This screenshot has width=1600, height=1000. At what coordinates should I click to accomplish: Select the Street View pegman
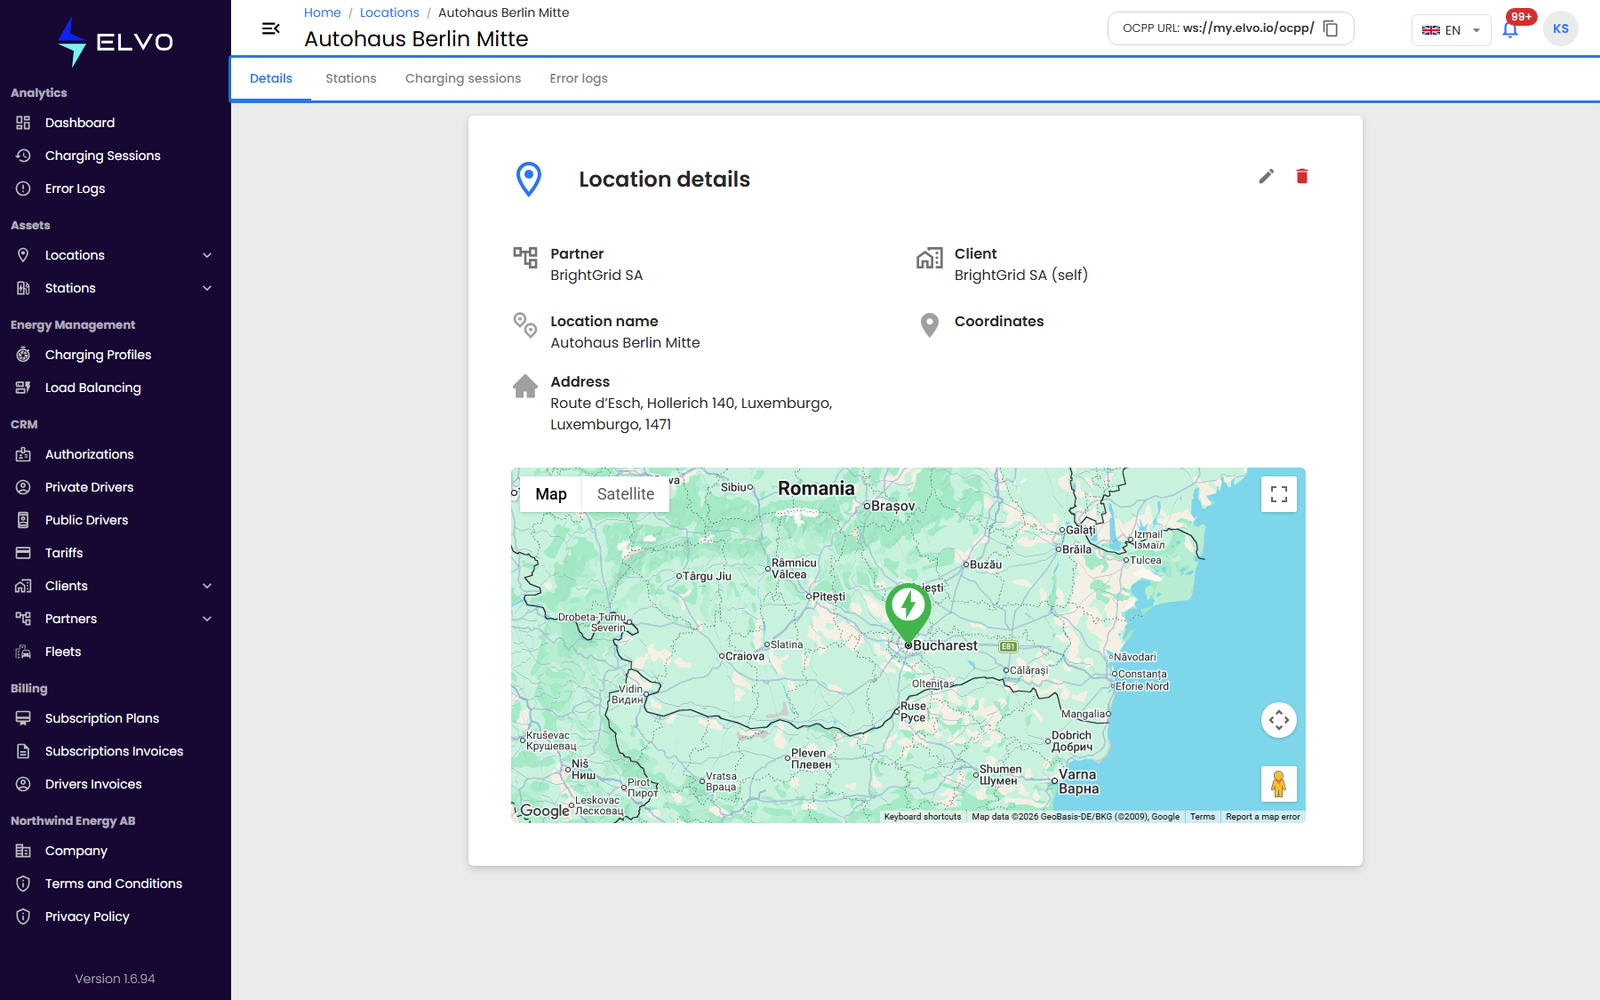[1279, 784]
